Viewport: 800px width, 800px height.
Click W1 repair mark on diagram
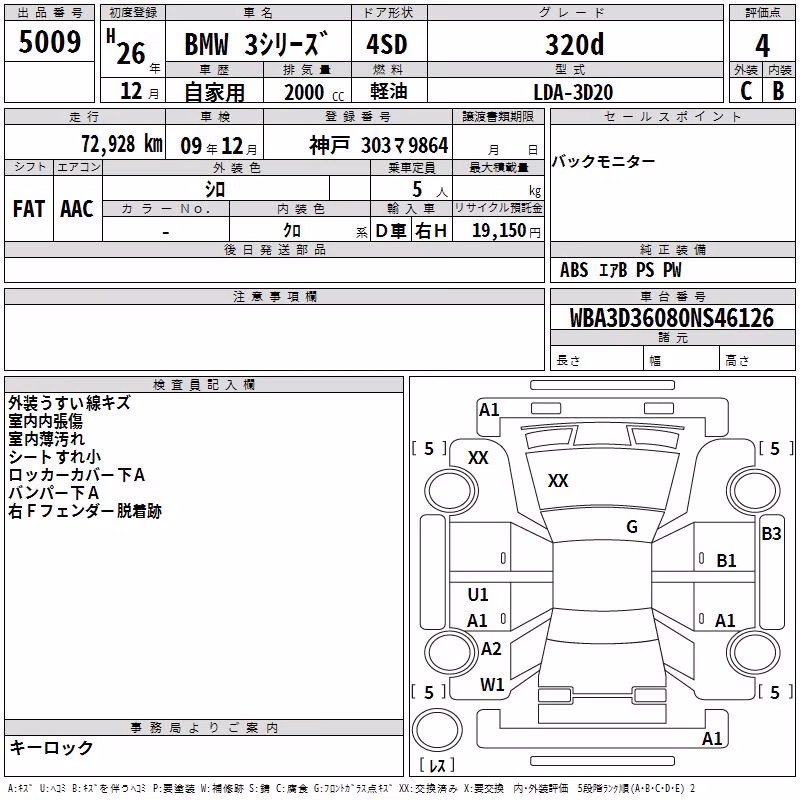pos(492,685)
